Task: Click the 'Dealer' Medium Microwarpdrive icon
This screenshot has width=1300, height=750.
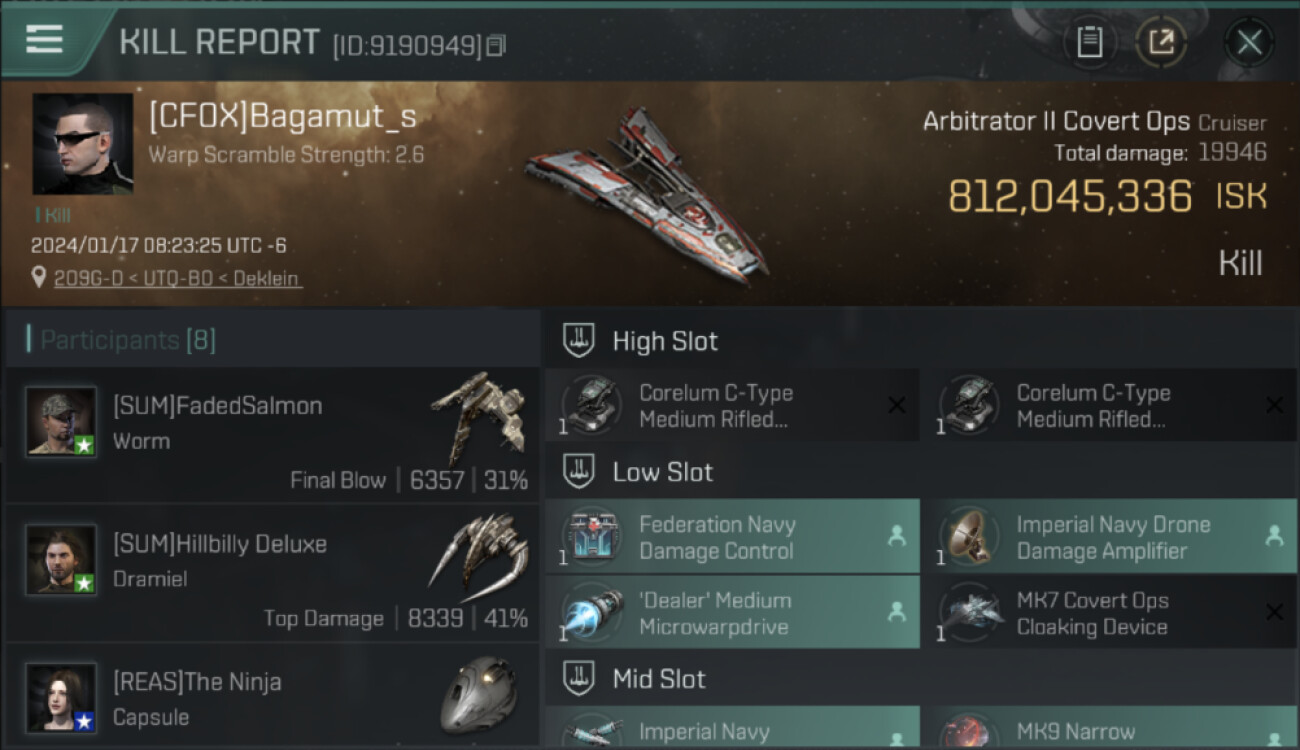Action: [x=592, y=612]
